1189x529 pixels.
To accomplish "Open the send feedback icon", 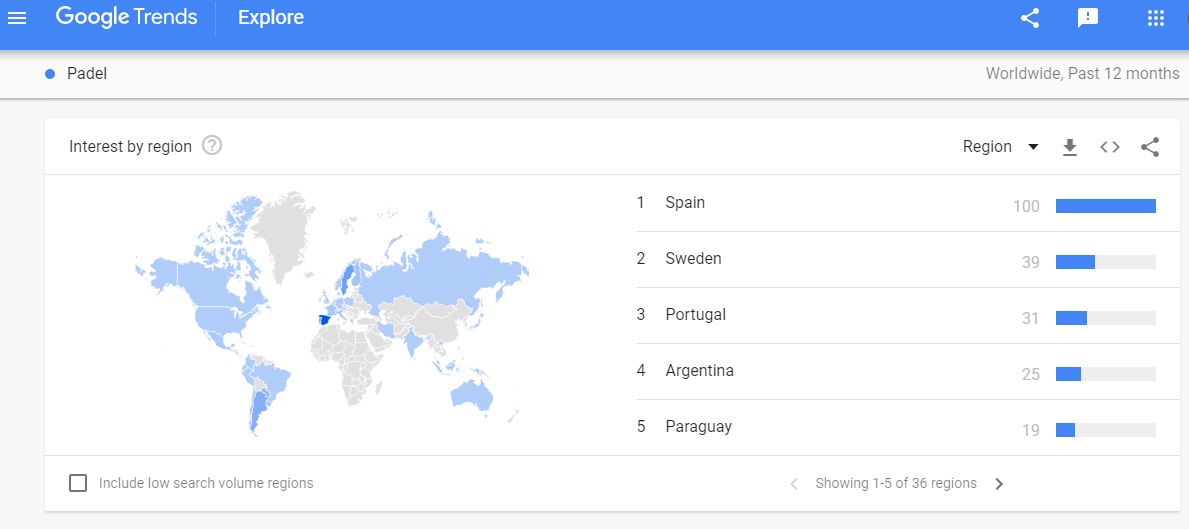I will pos(1087,17).
